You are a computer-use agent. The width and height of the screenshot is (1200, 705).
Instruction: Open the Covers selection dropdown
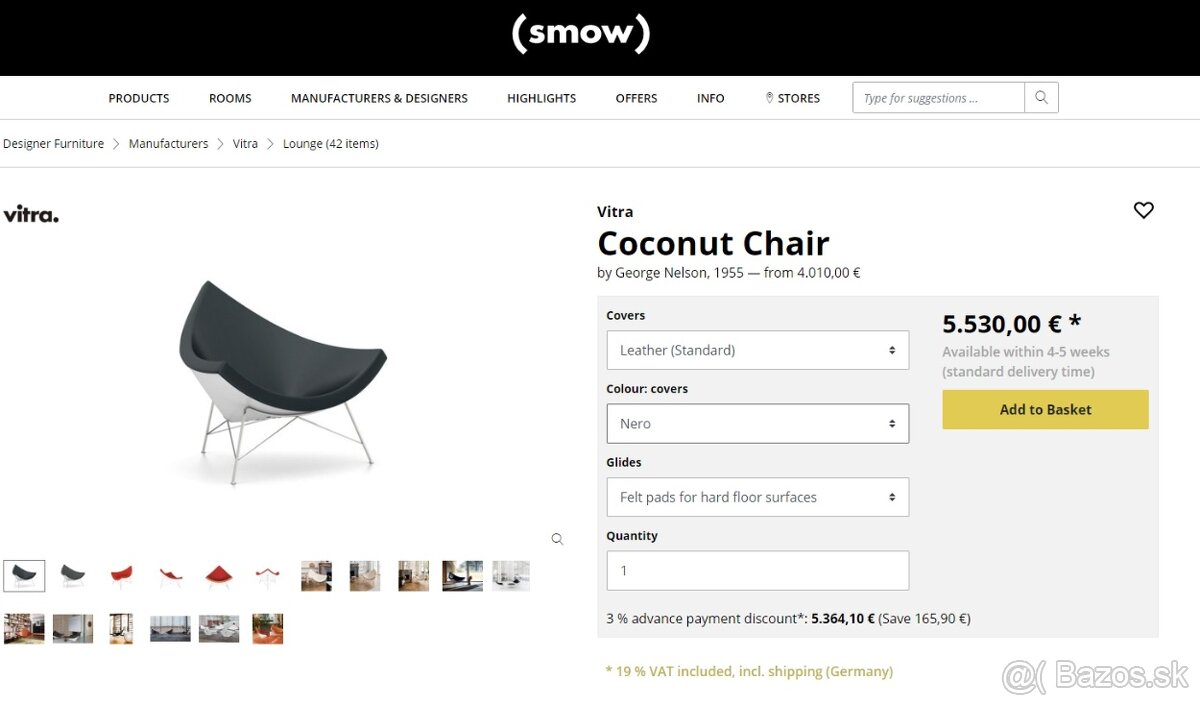(x=757, y=350)
